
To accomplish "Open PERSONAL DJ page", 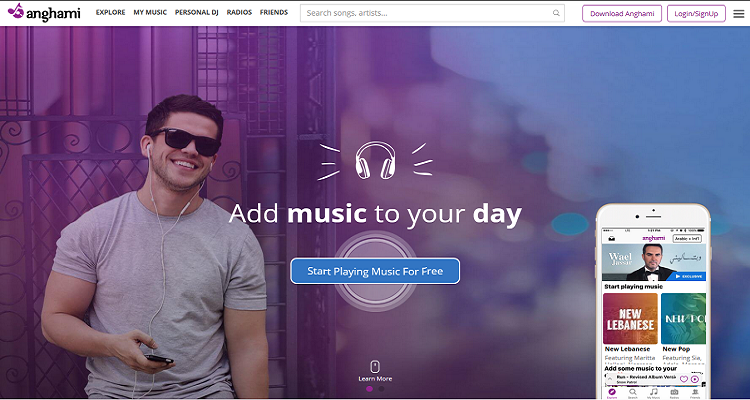I will (x=197, y=12).
